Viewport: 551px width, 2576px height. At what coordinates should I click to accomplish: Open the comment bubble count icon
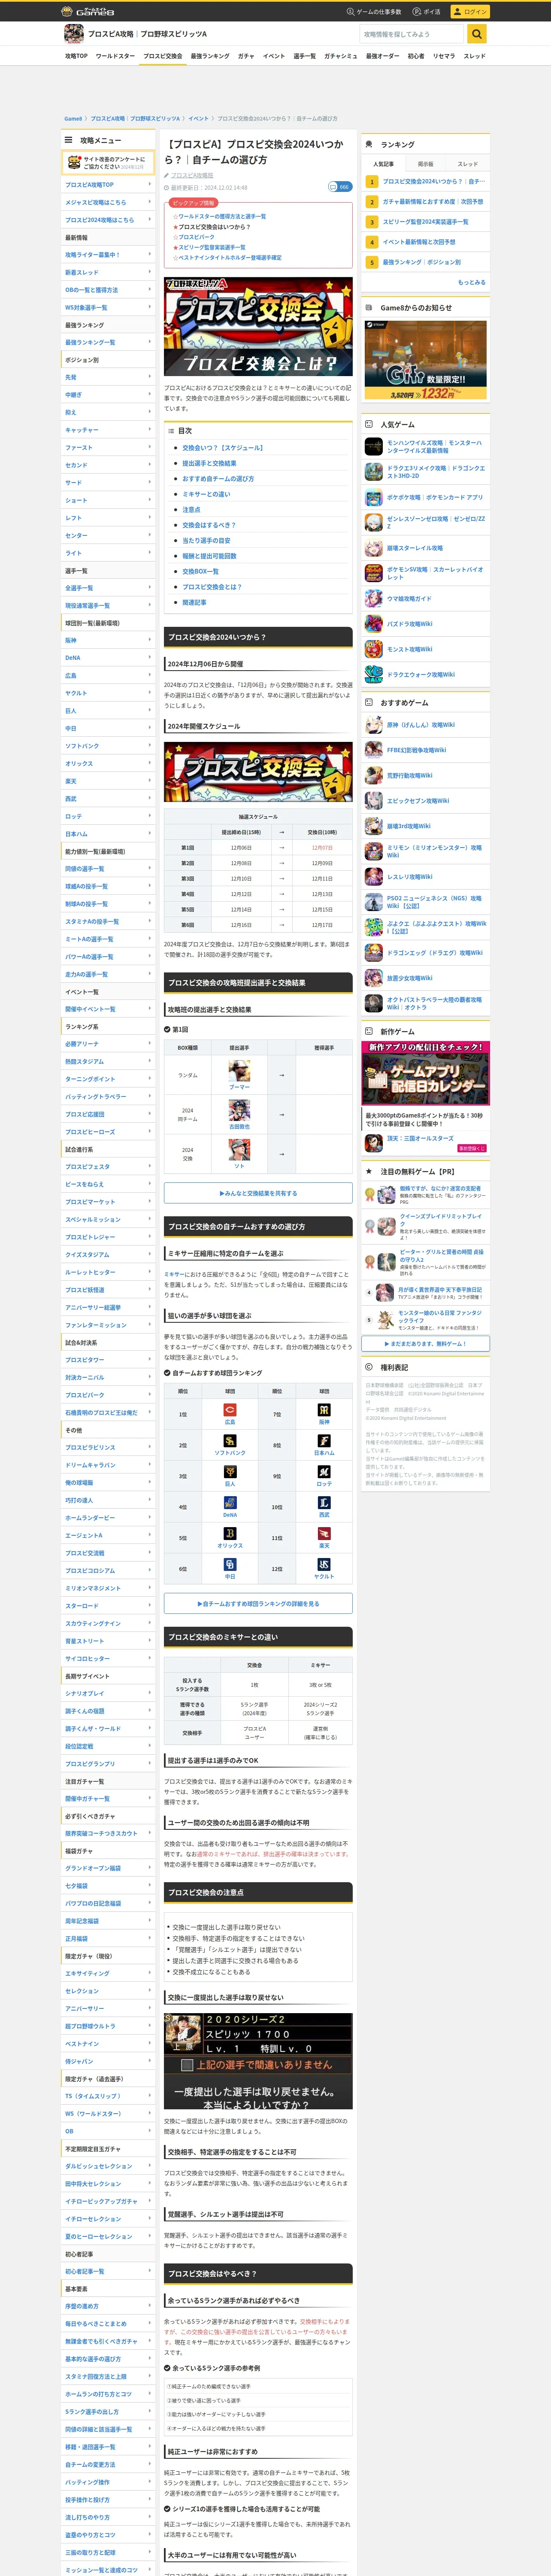click(340, 187)
